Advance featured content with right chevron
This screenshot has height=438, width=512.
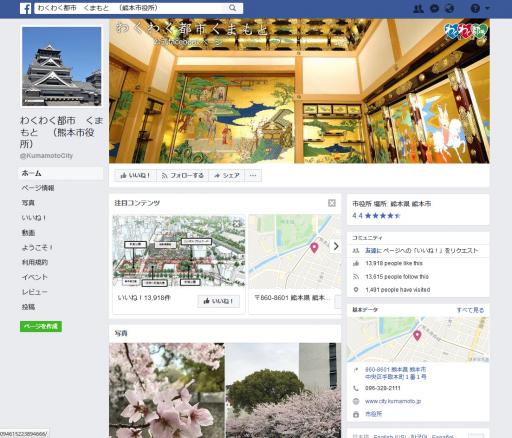point(336,246)
